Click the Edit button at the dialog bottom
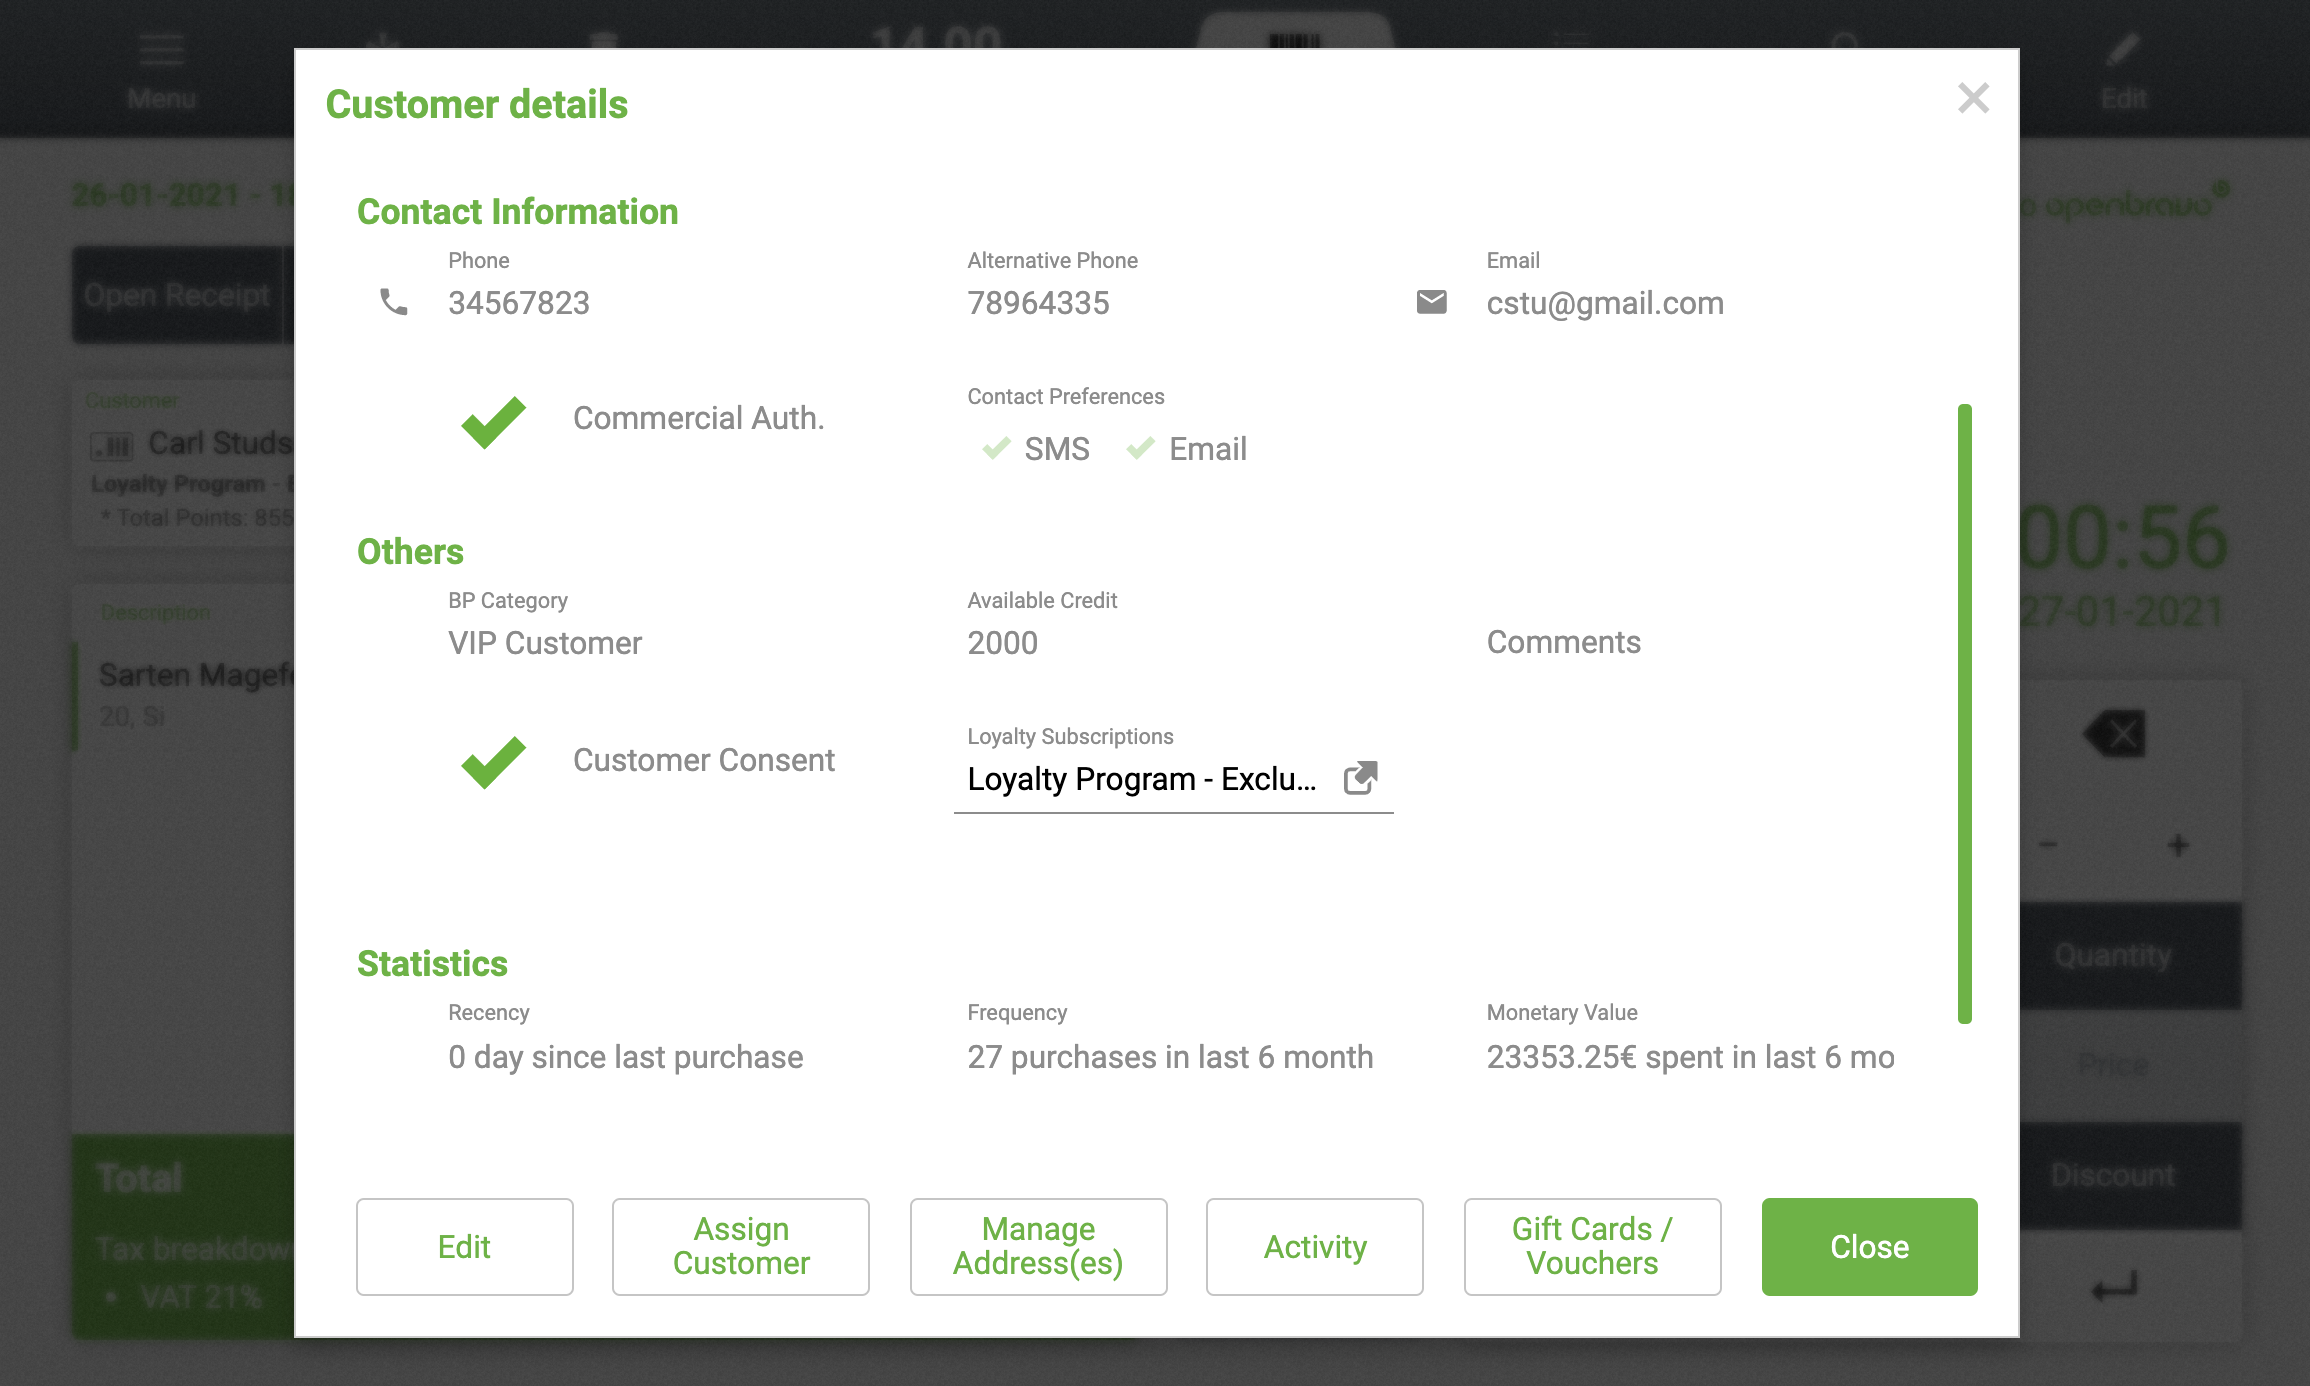Viewport: 2310px width, 1386px height. pyautogui.click(x=464, y=1247)
